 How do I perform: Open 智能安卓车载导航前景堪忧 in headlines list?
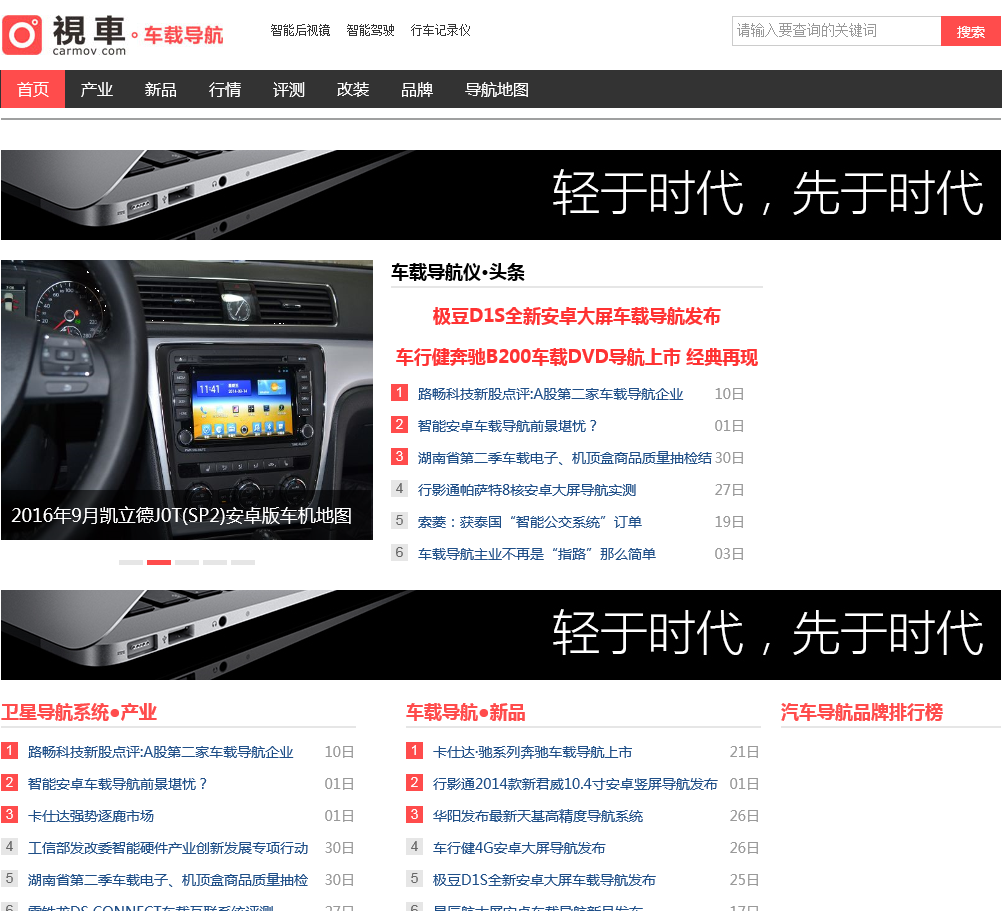(507, 426)
